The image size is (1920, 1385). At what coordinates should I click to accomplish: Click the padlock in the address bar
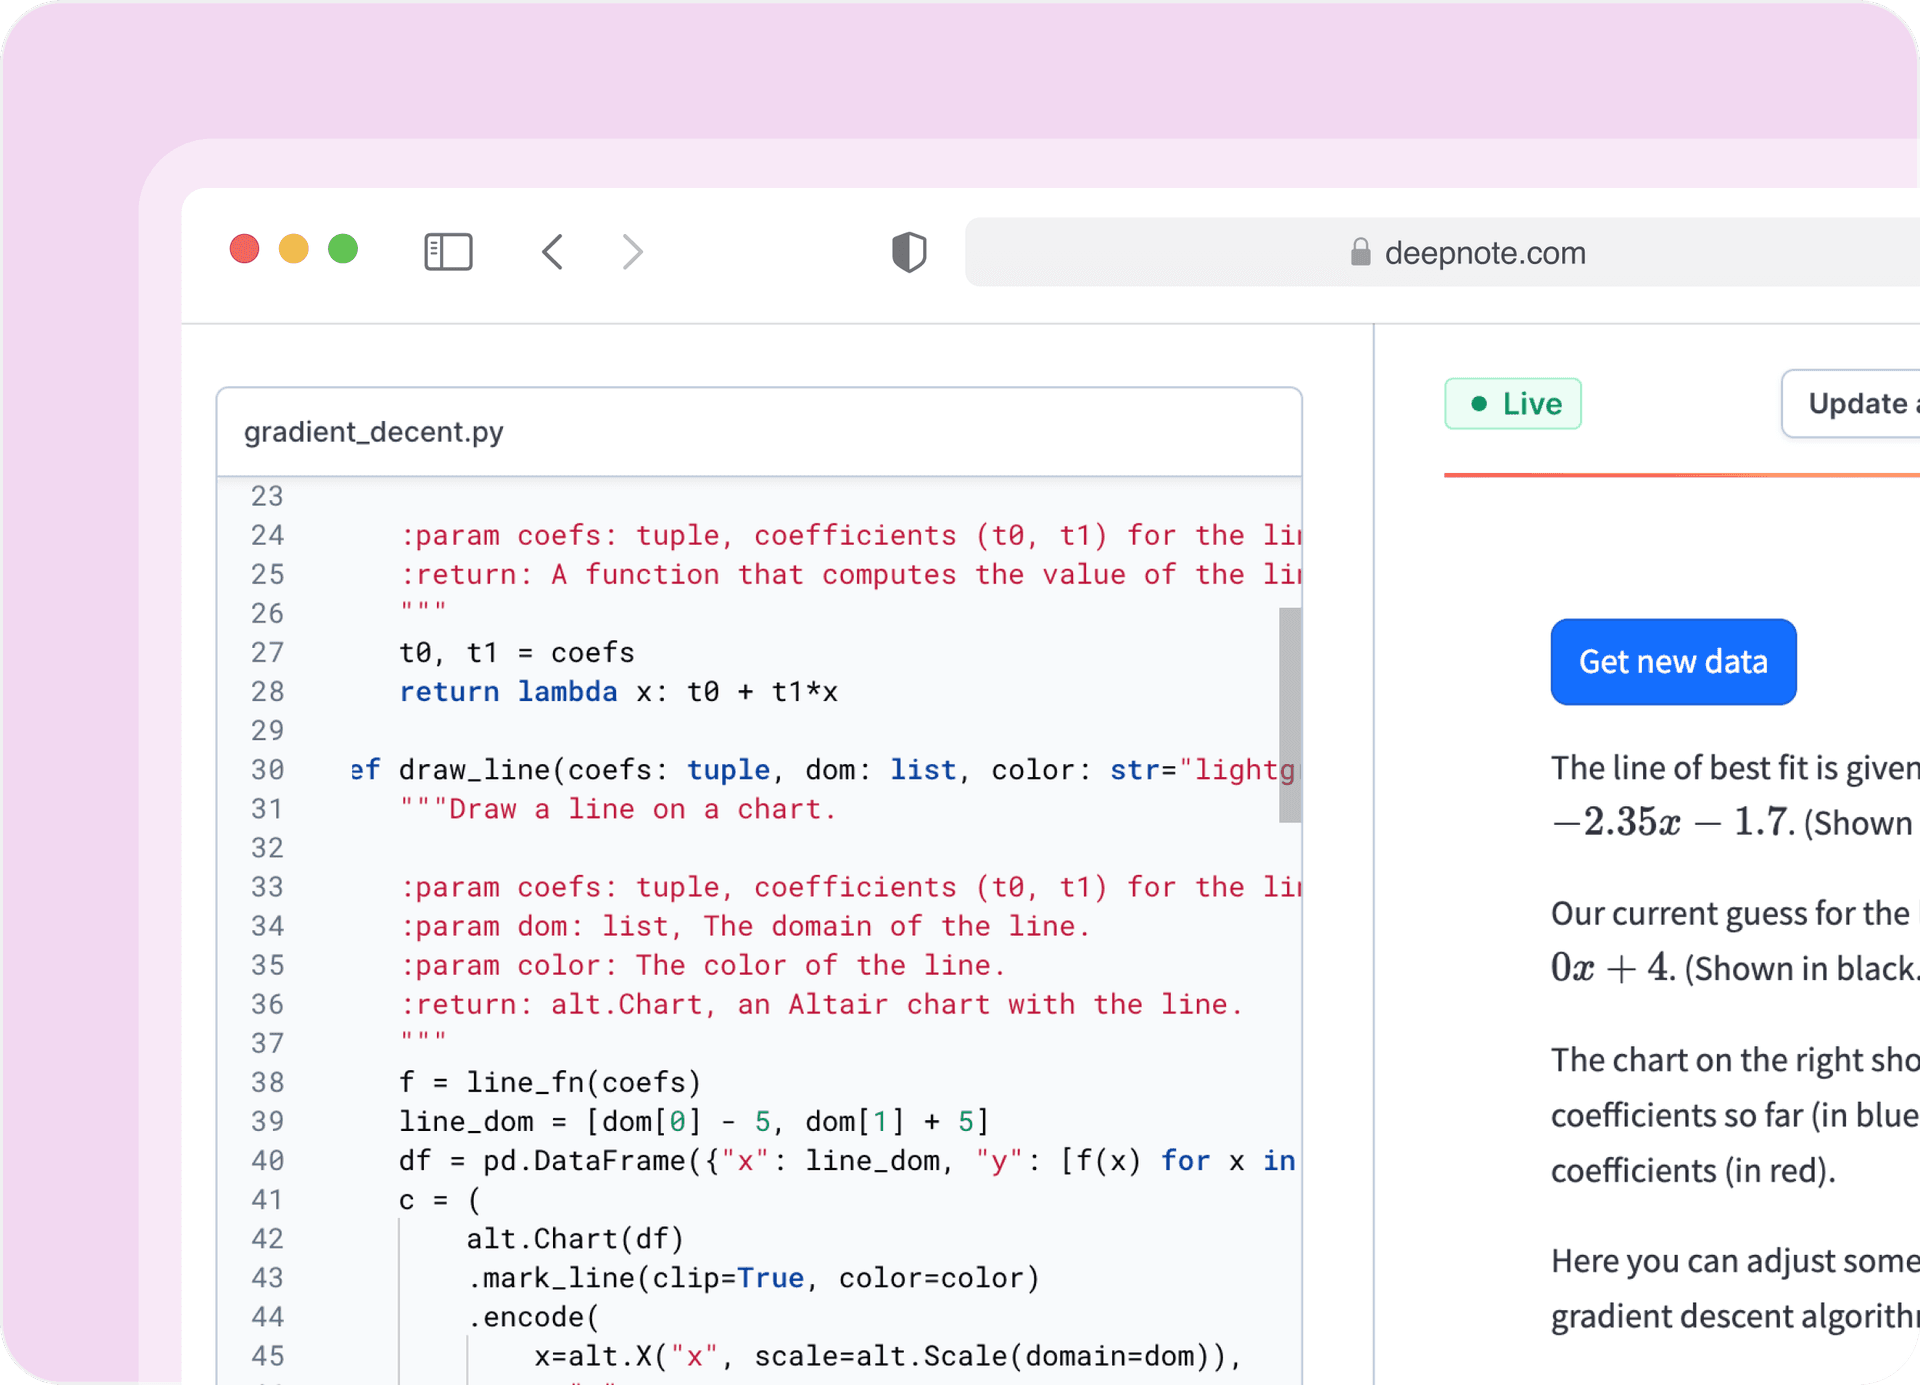(x=1360, y=252)
